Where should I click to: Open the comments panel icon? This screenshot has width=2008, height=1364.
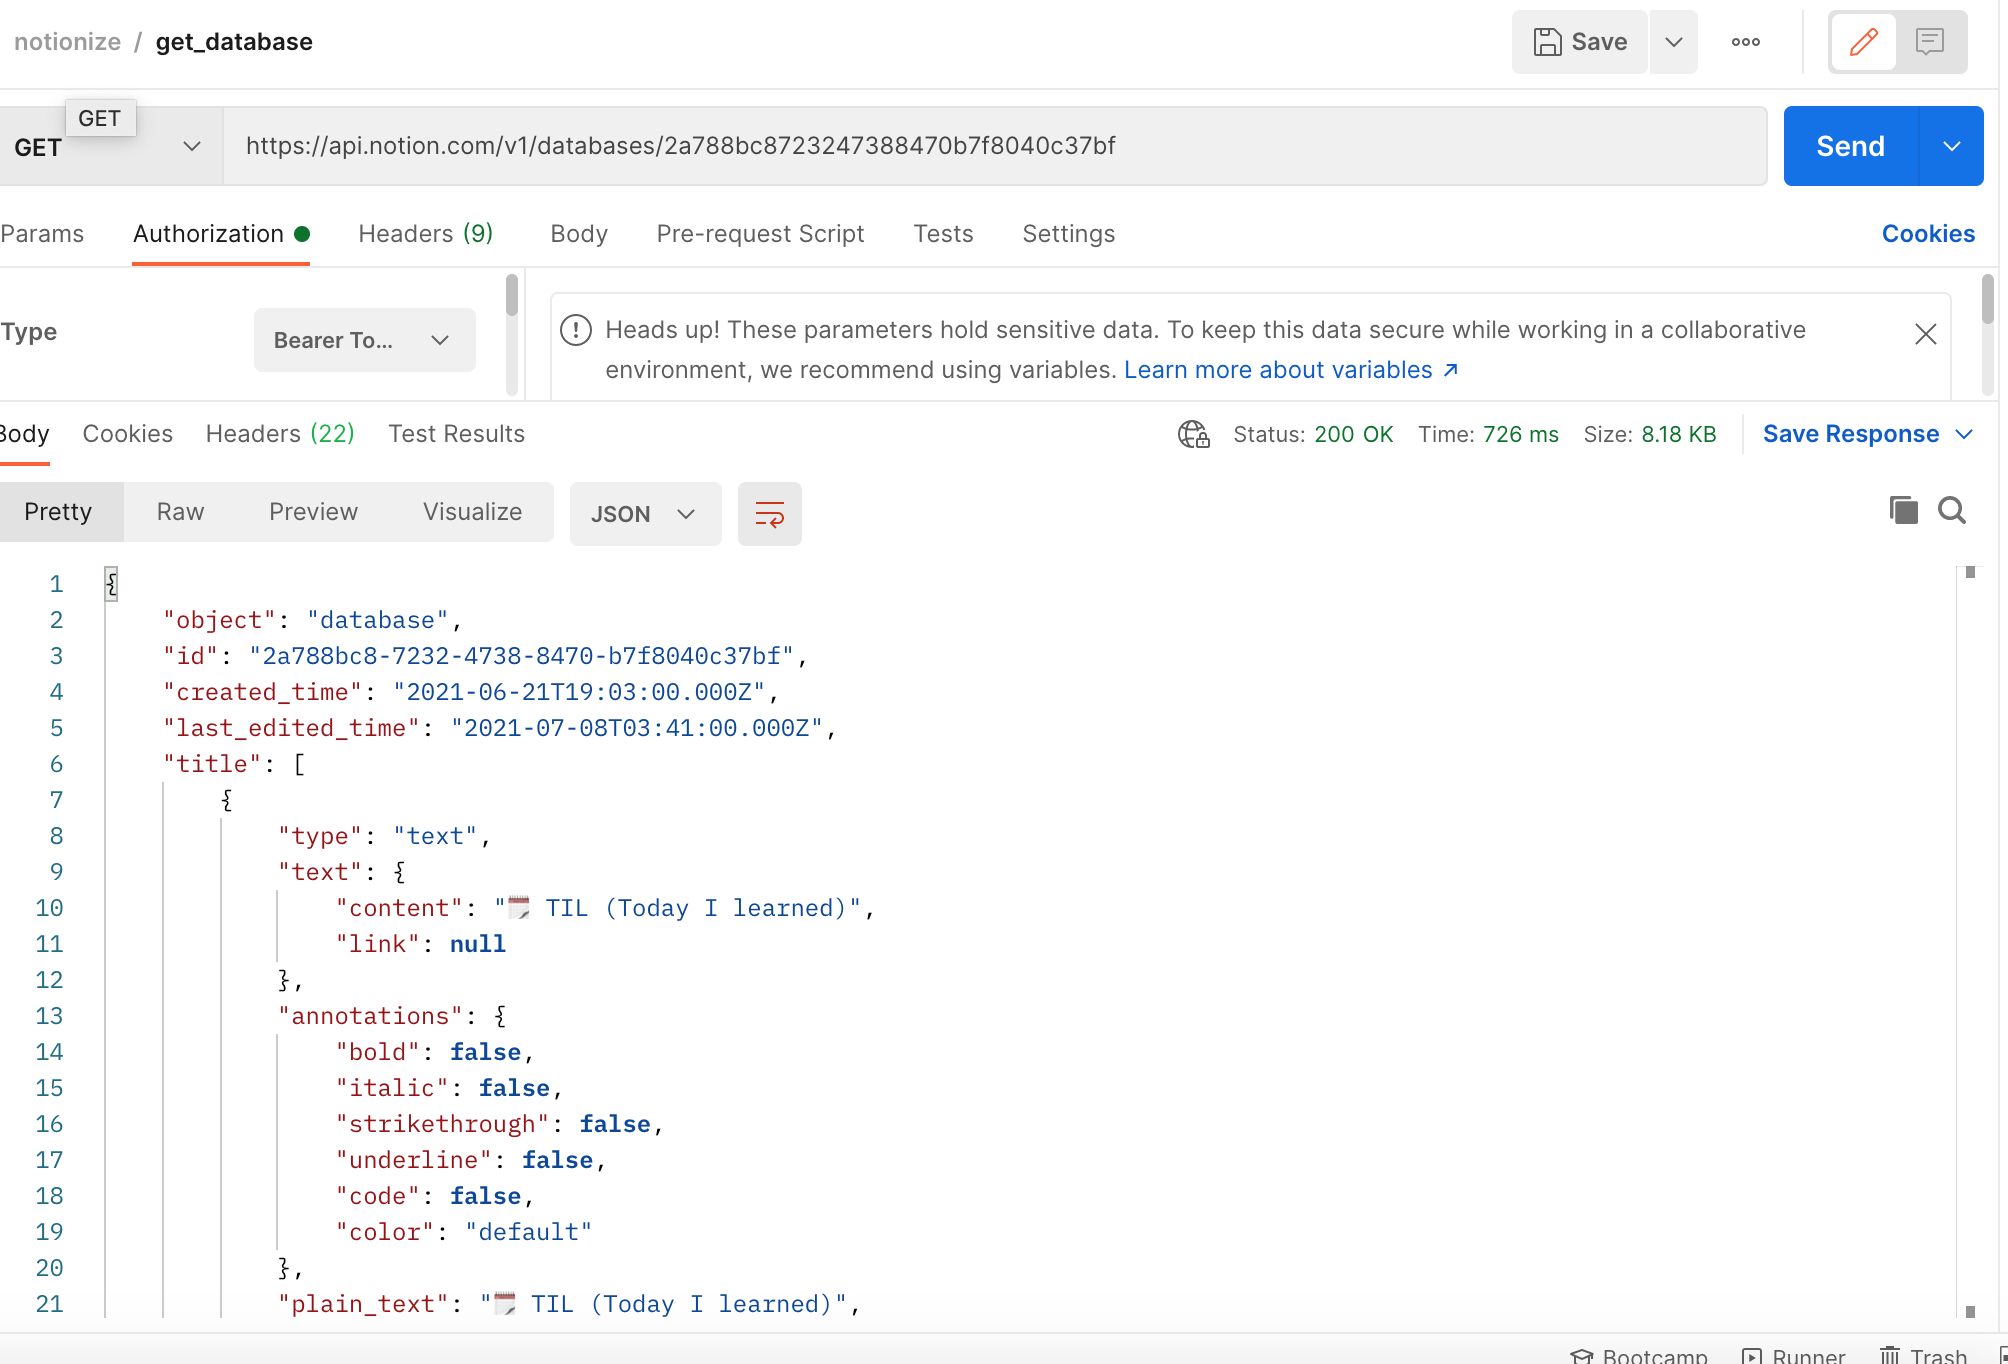(x=1929, y=42)
